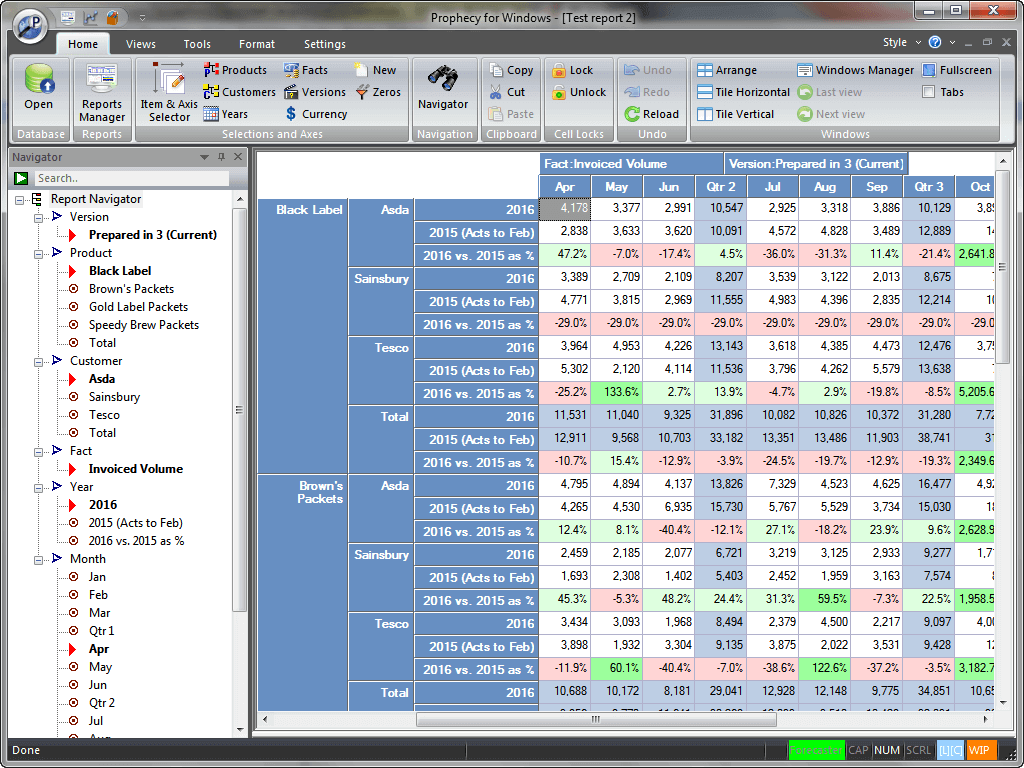Viewport: 1024px width, 768px height.
Task: Collapse the Month tree node
Action: pos(39,560)
